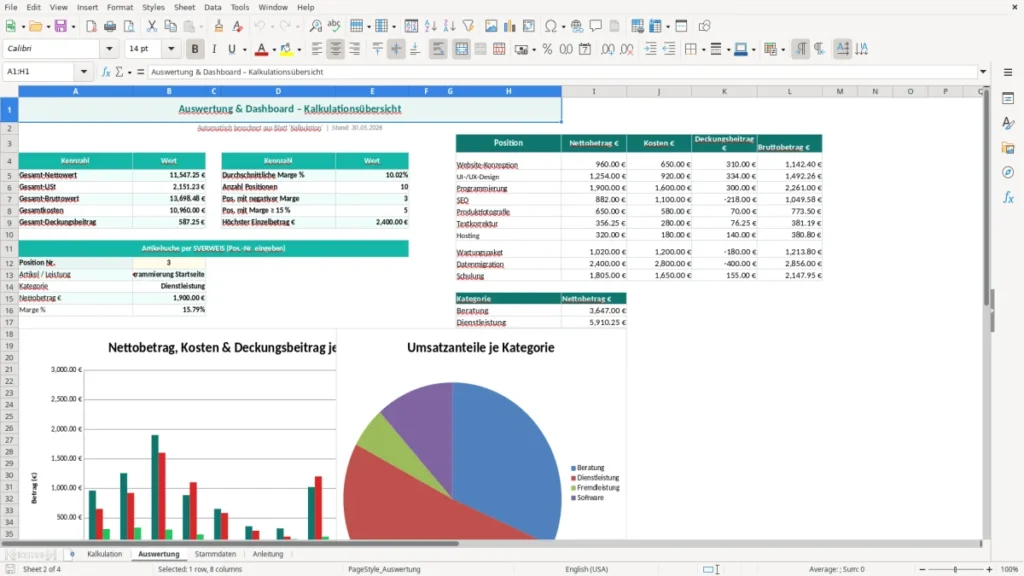Click zoom in plus button
1024x576 pixels.
pos(989,569)
